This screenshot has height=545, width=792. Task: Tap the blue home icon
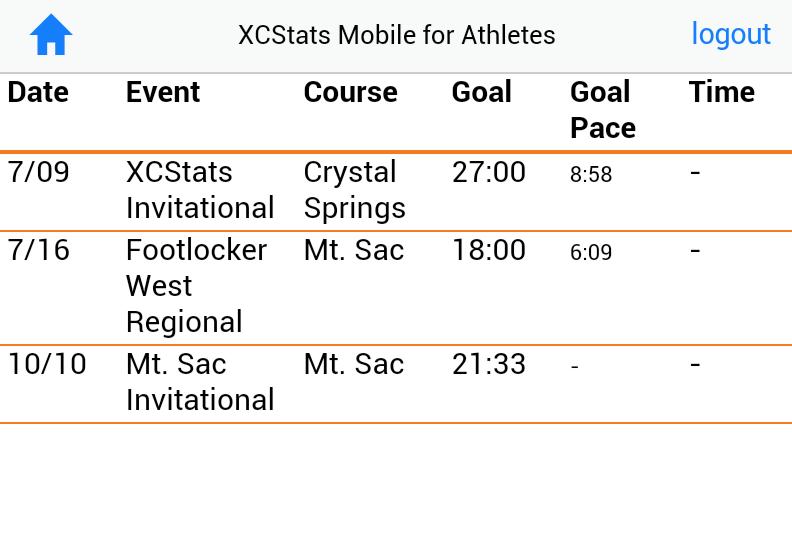click(x=51, y=35)
